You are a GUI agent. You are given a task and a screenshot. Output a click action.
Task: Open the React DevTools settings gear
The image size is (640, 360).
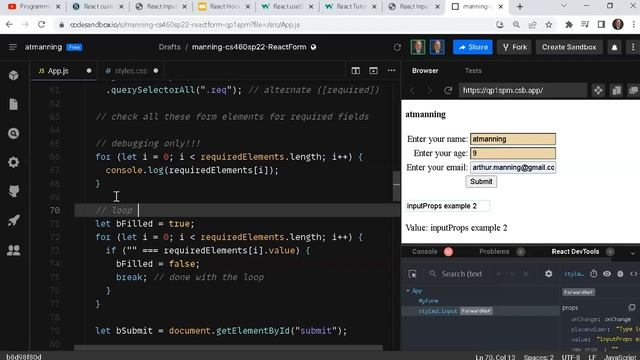549,274
